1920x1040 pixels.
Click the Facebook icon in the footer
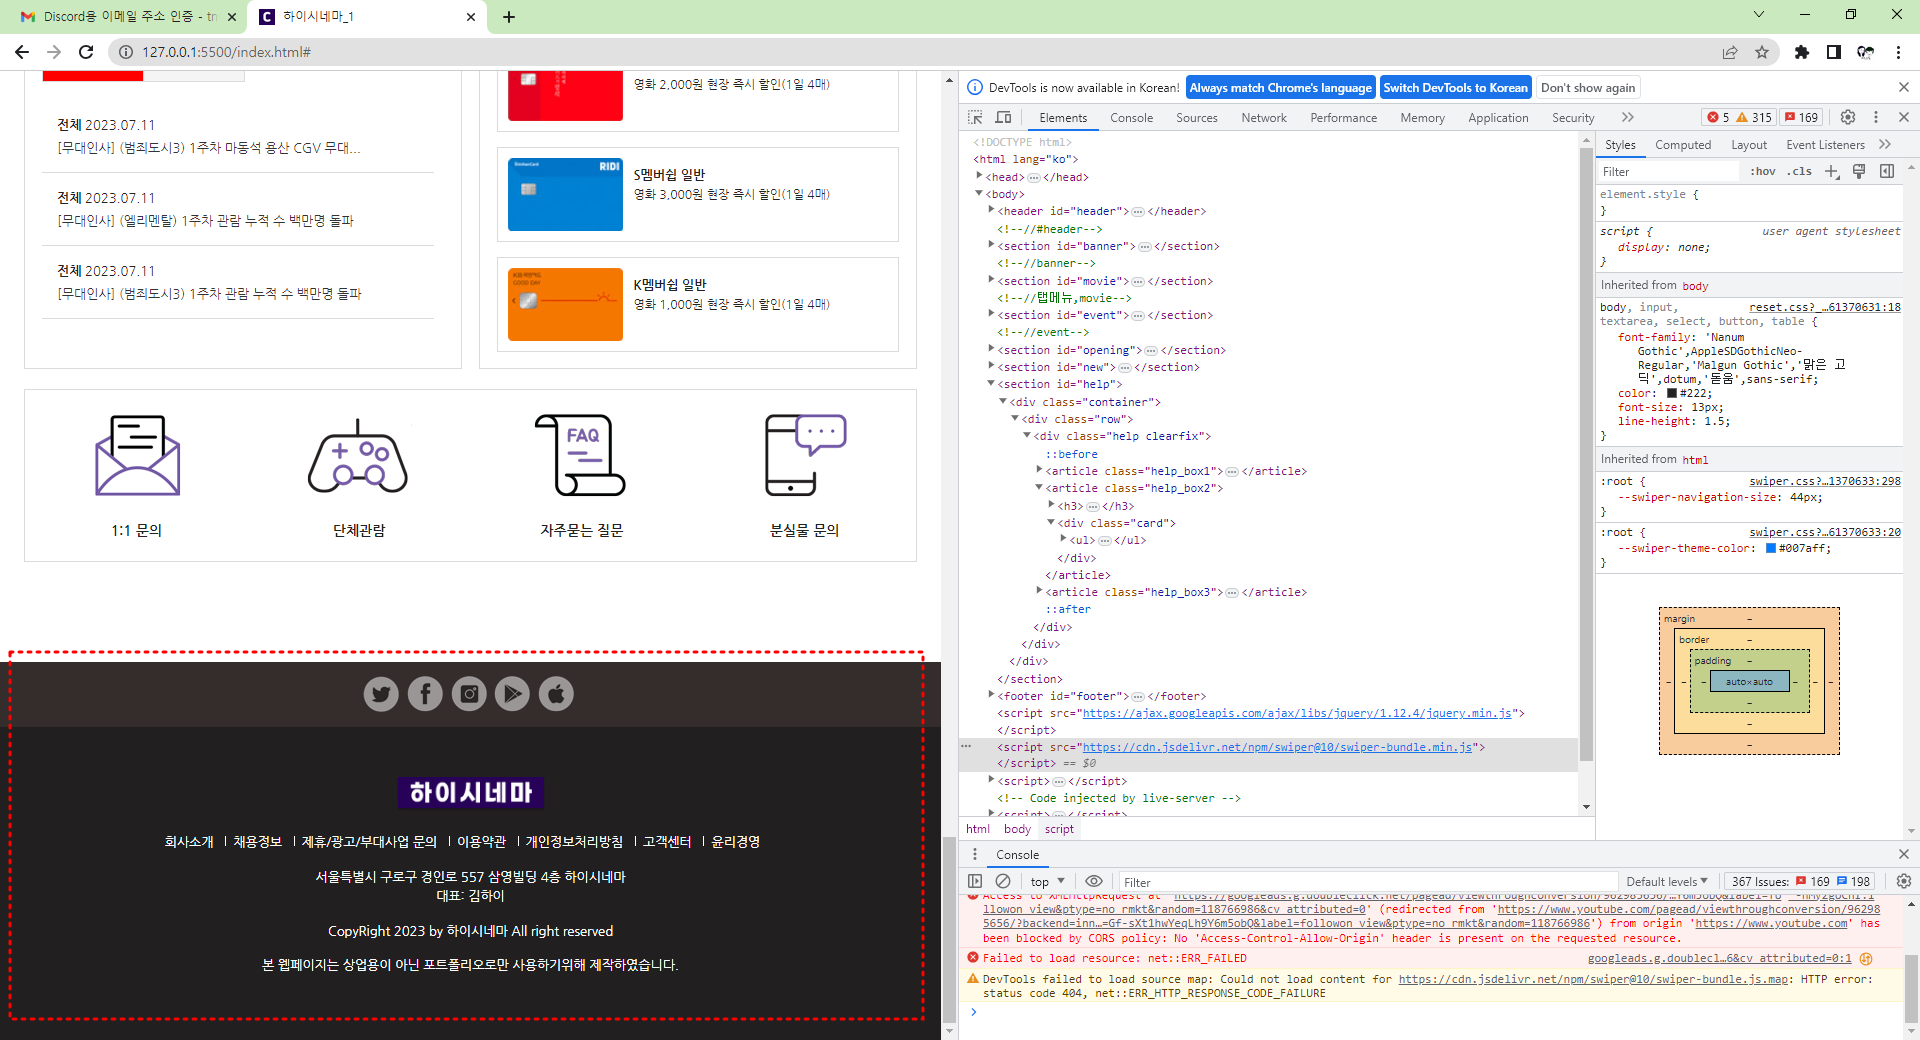425,693
